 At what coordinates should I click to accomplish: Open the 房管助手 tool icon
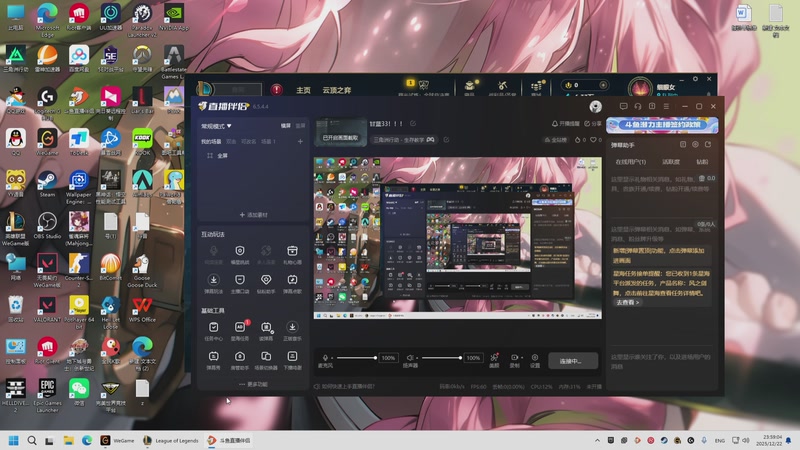240,360
